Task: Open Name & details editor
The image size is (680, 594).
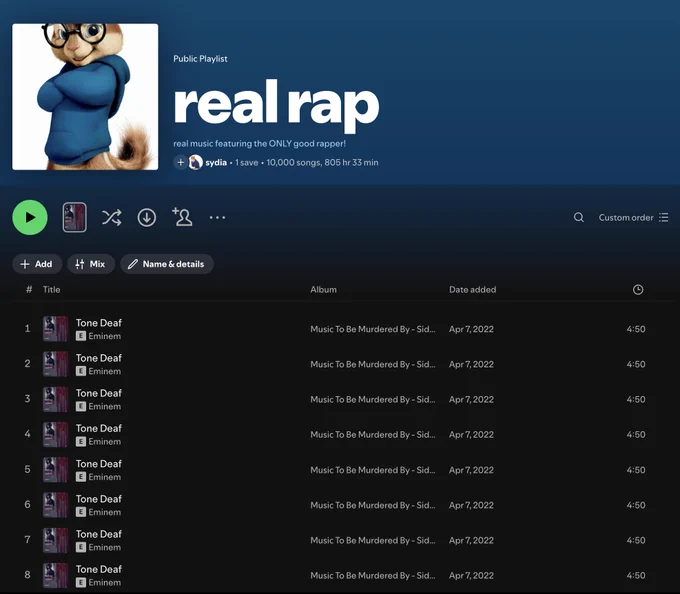Action: [x=167, y=264]
